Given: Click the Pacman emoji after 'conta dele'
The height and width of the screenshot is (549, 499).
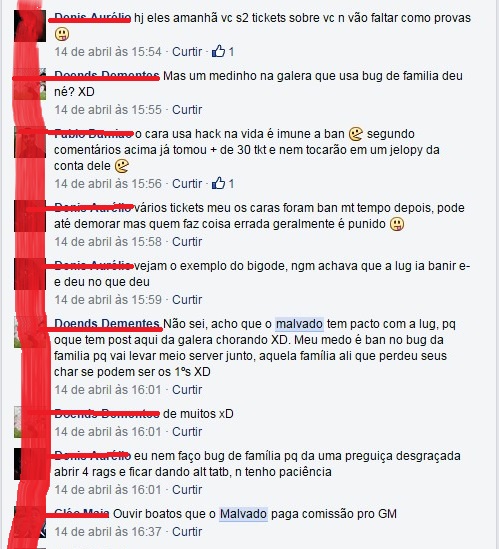Looking at the screenshot, I should (x=122, y=166).
